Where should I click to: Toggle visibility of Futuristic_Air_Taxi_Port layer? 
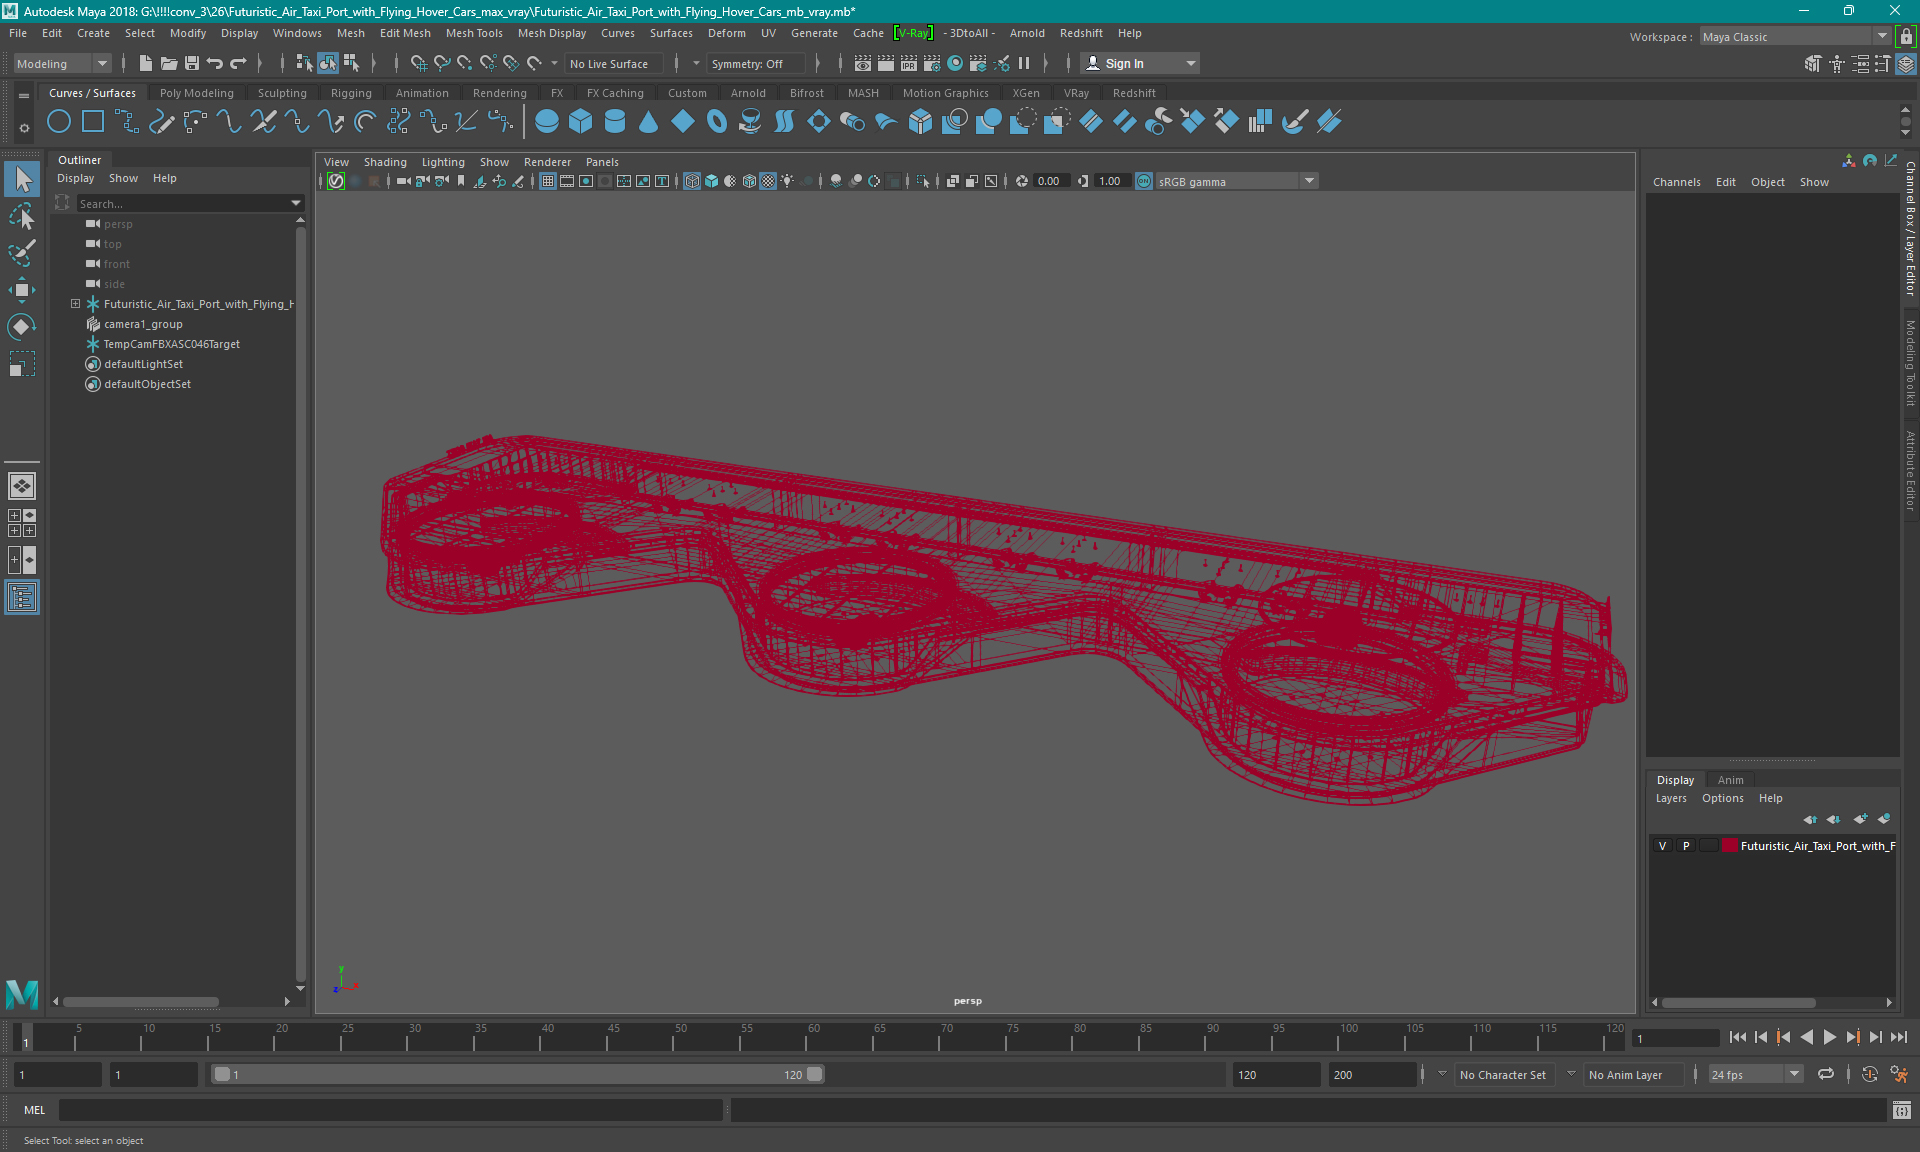pyautogui.click(x=1664, y=846)
